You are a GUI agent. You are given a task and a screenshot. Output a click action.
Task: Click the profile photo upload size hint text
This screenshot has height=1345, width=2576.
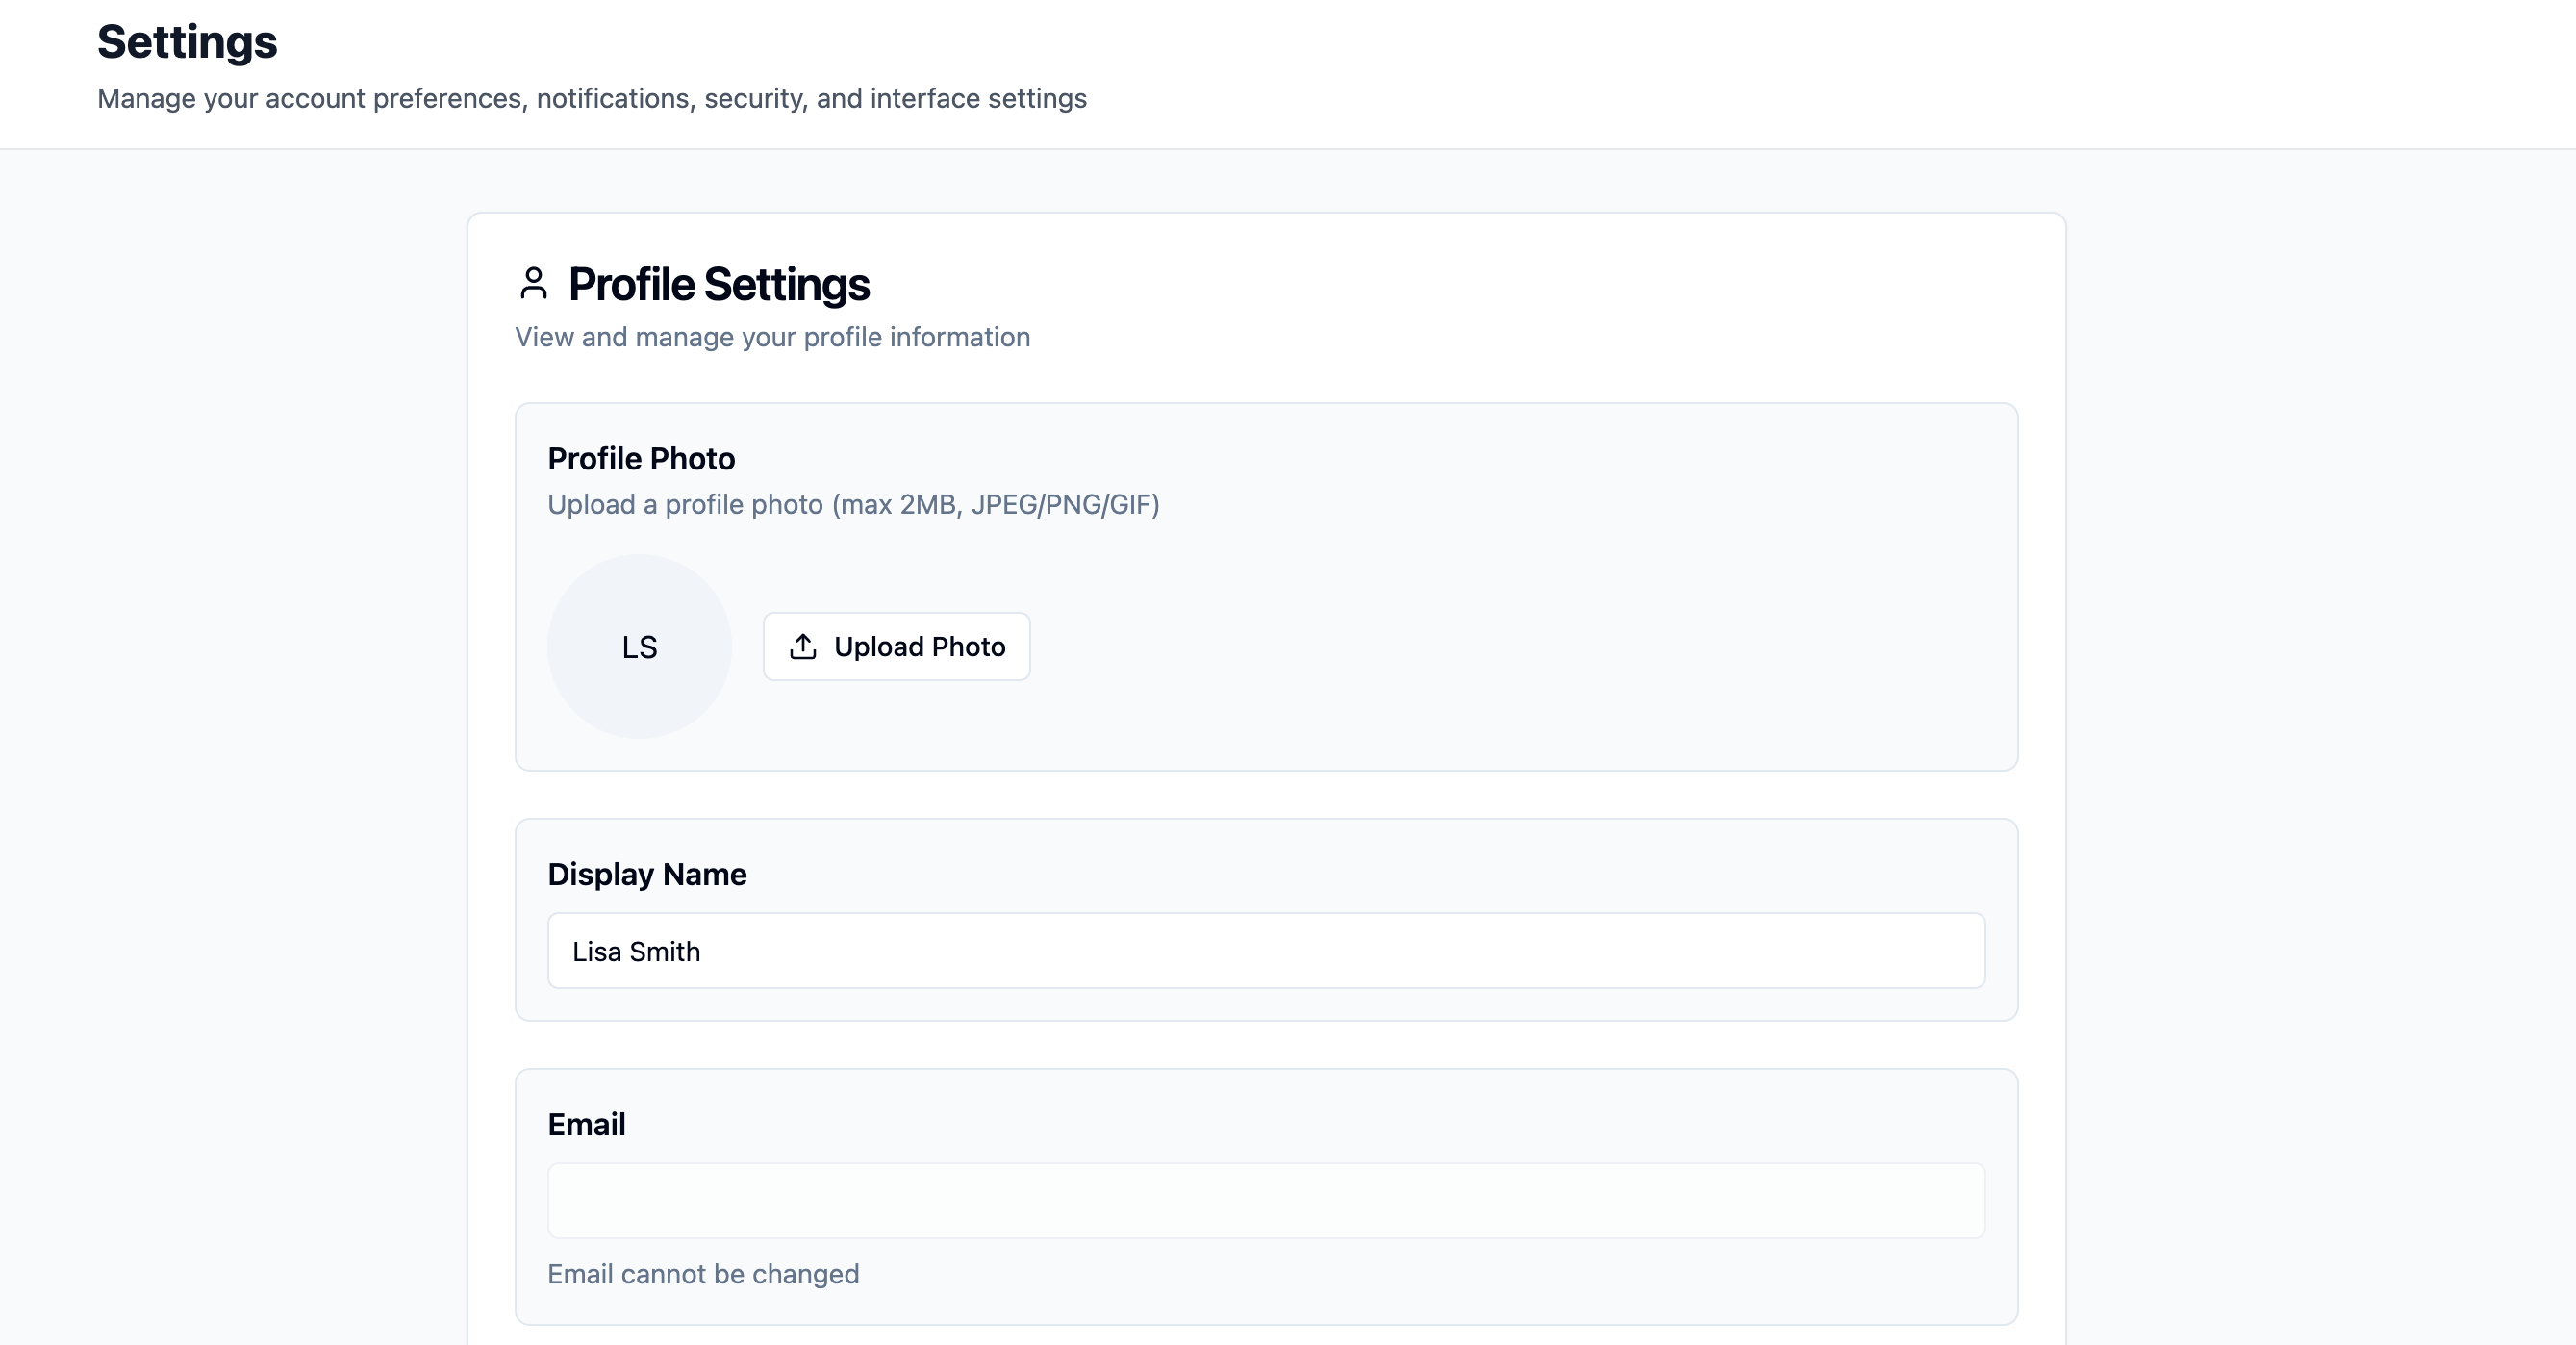click(x=852, y=504)
